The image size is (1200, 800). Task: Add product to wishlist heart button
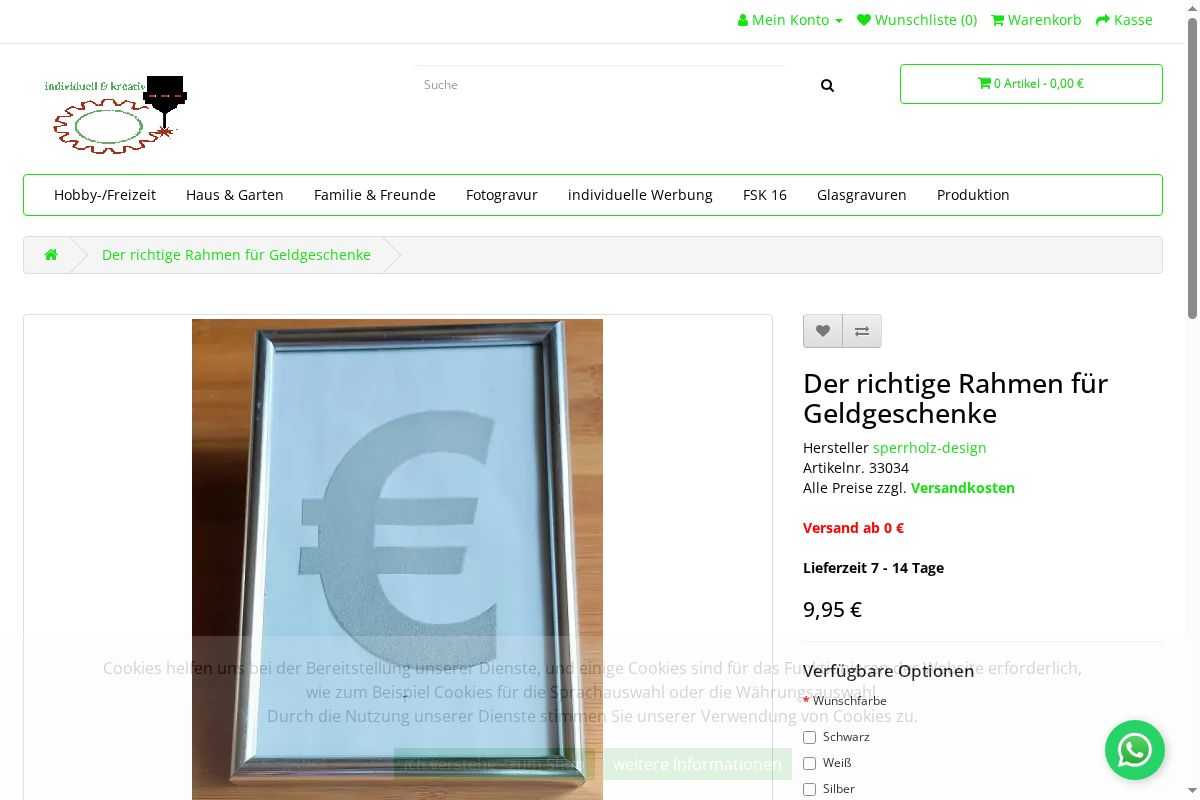point(823,331)
